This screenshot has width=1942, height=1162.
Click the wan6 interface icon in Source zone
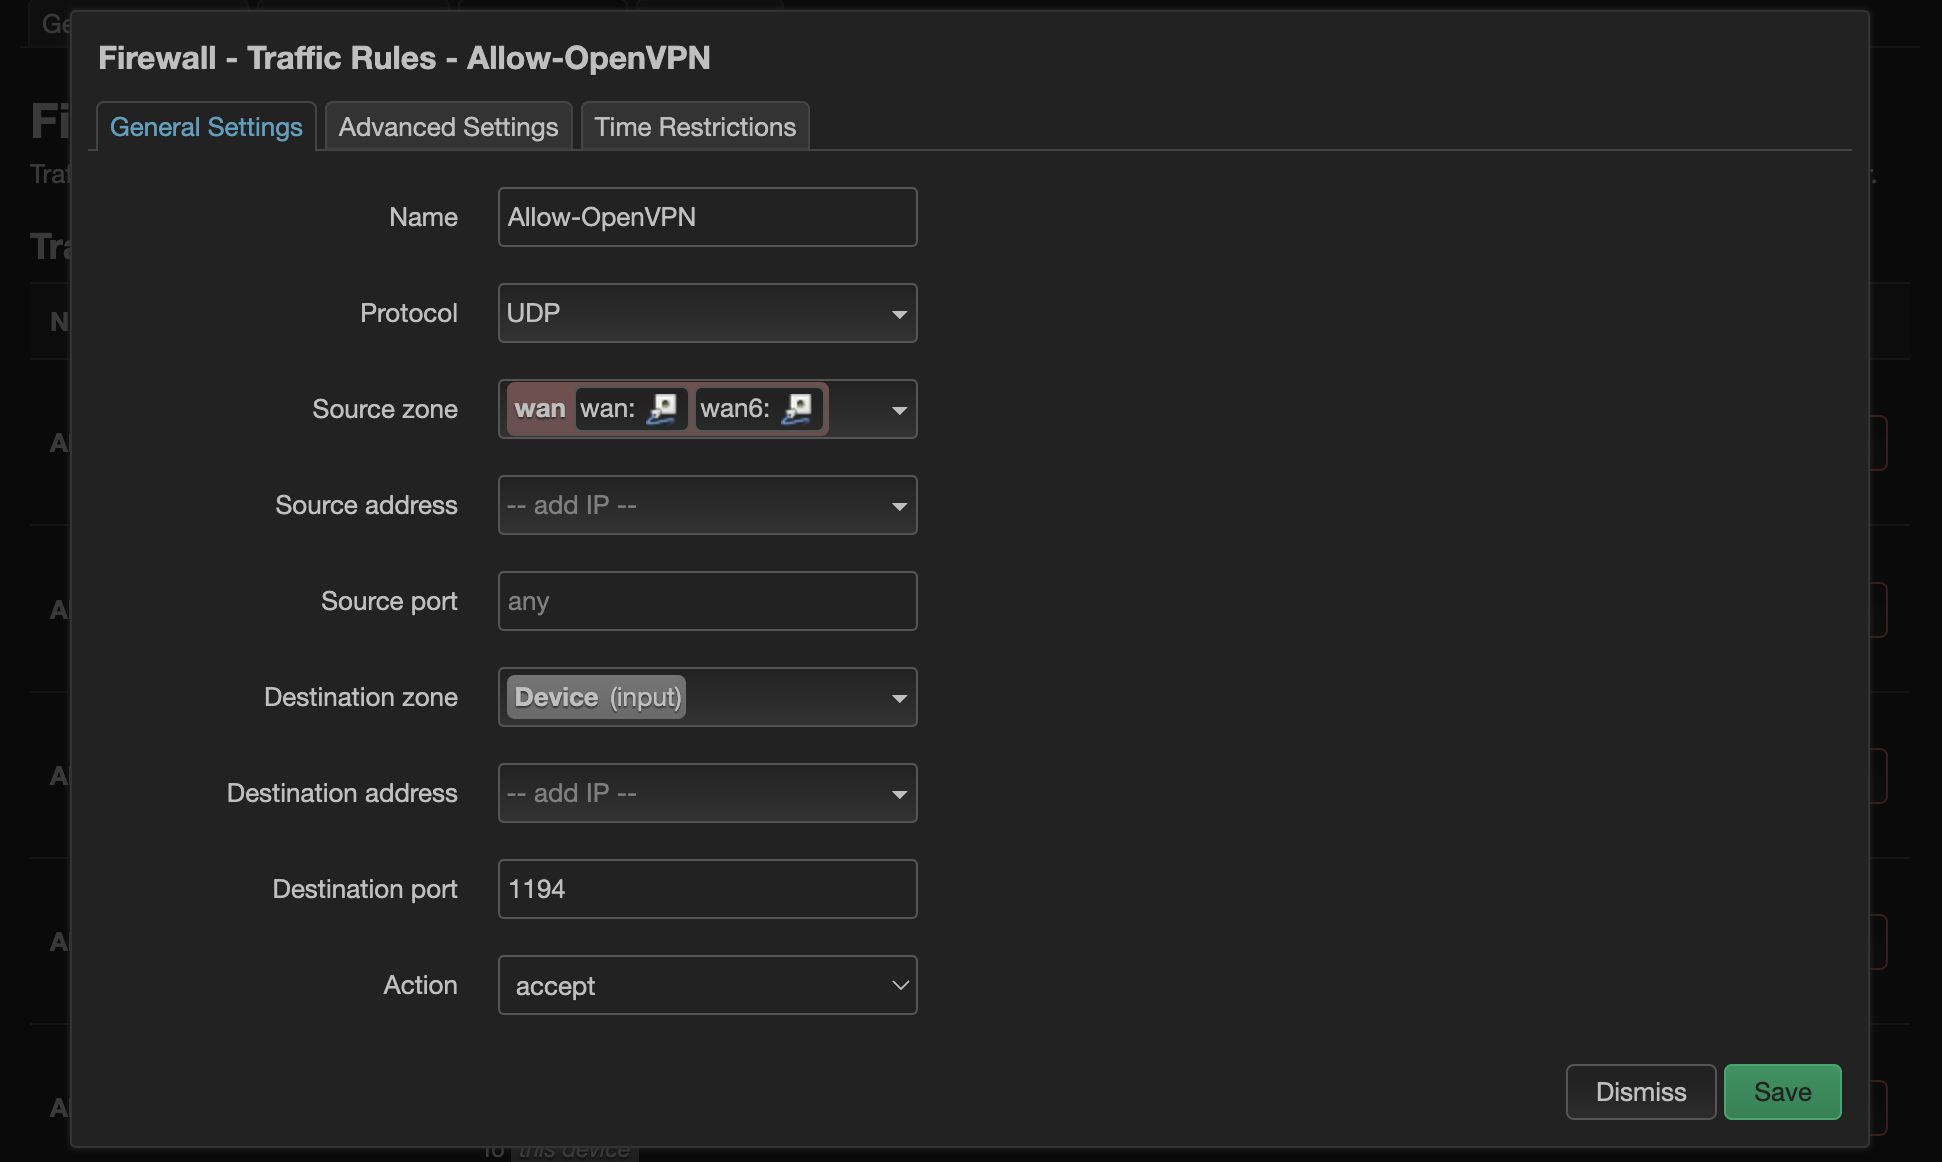pyautogui.click(x=797, y=409)
